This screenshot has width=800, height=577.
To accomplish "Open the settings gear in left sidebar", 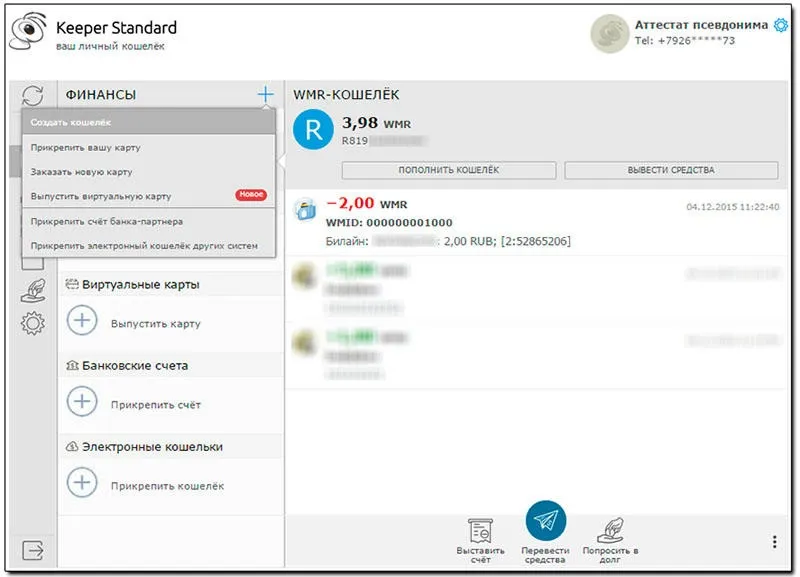I will pos(33,322).
